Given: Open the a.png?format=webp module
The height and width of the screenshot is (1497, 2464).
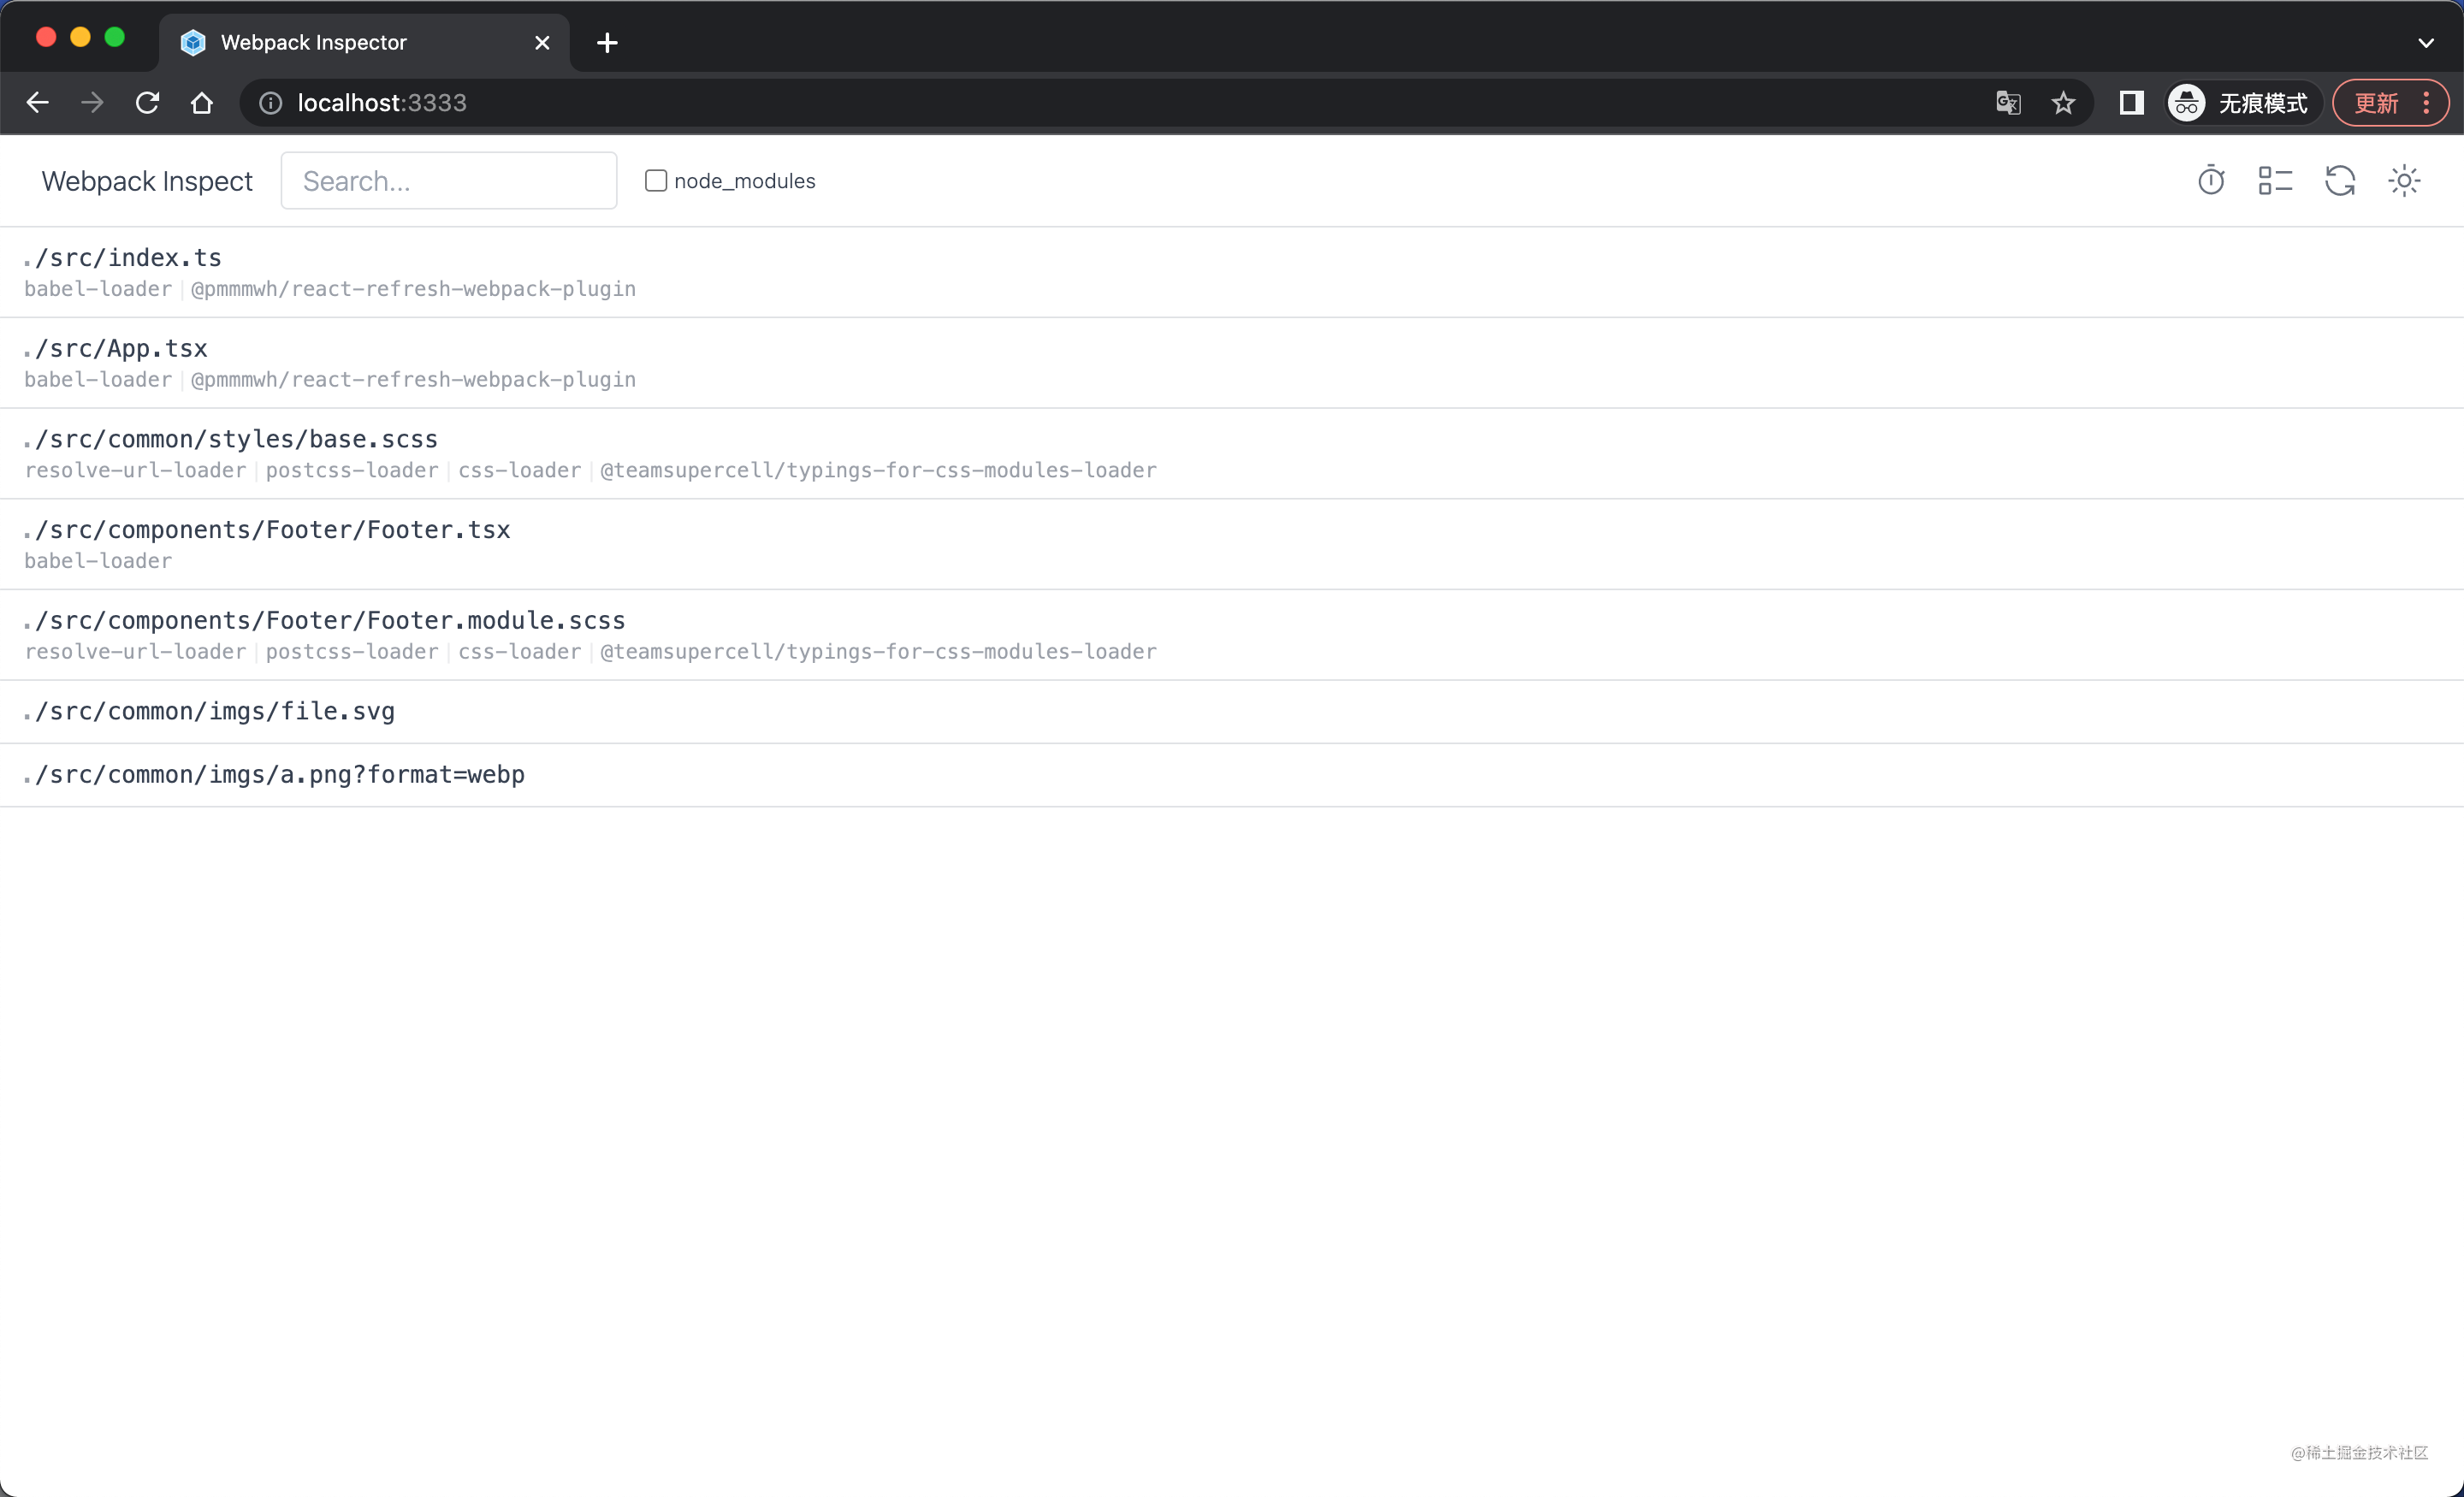Looking at the screenshot, I should click(1232, 775).
